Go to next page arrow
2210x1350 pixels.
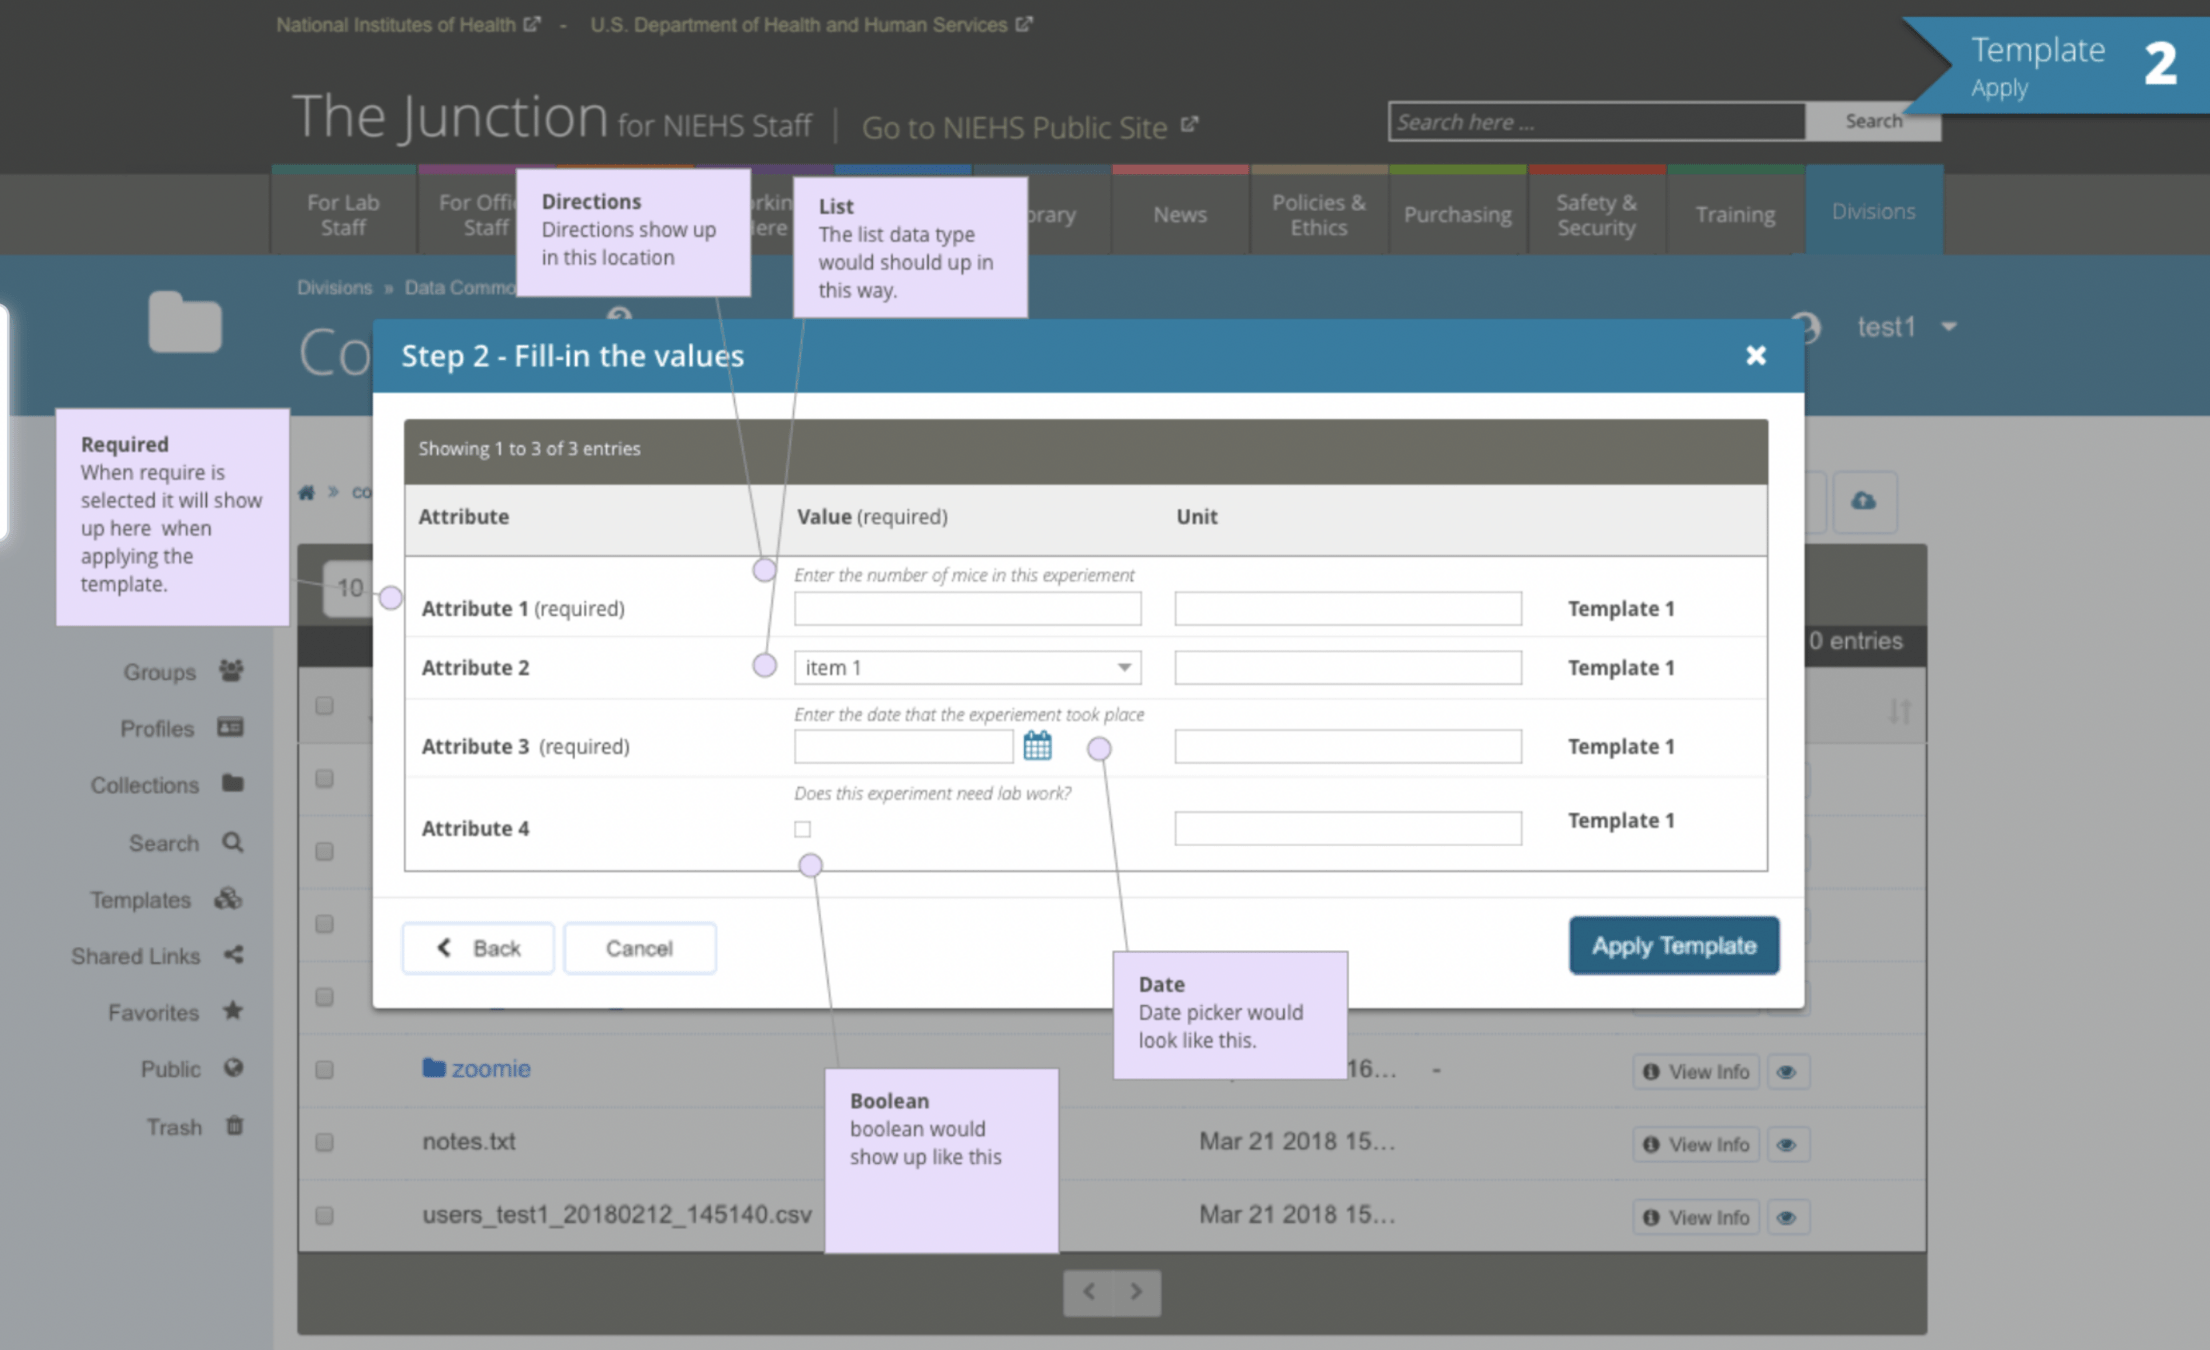tap(1136, 1292)
